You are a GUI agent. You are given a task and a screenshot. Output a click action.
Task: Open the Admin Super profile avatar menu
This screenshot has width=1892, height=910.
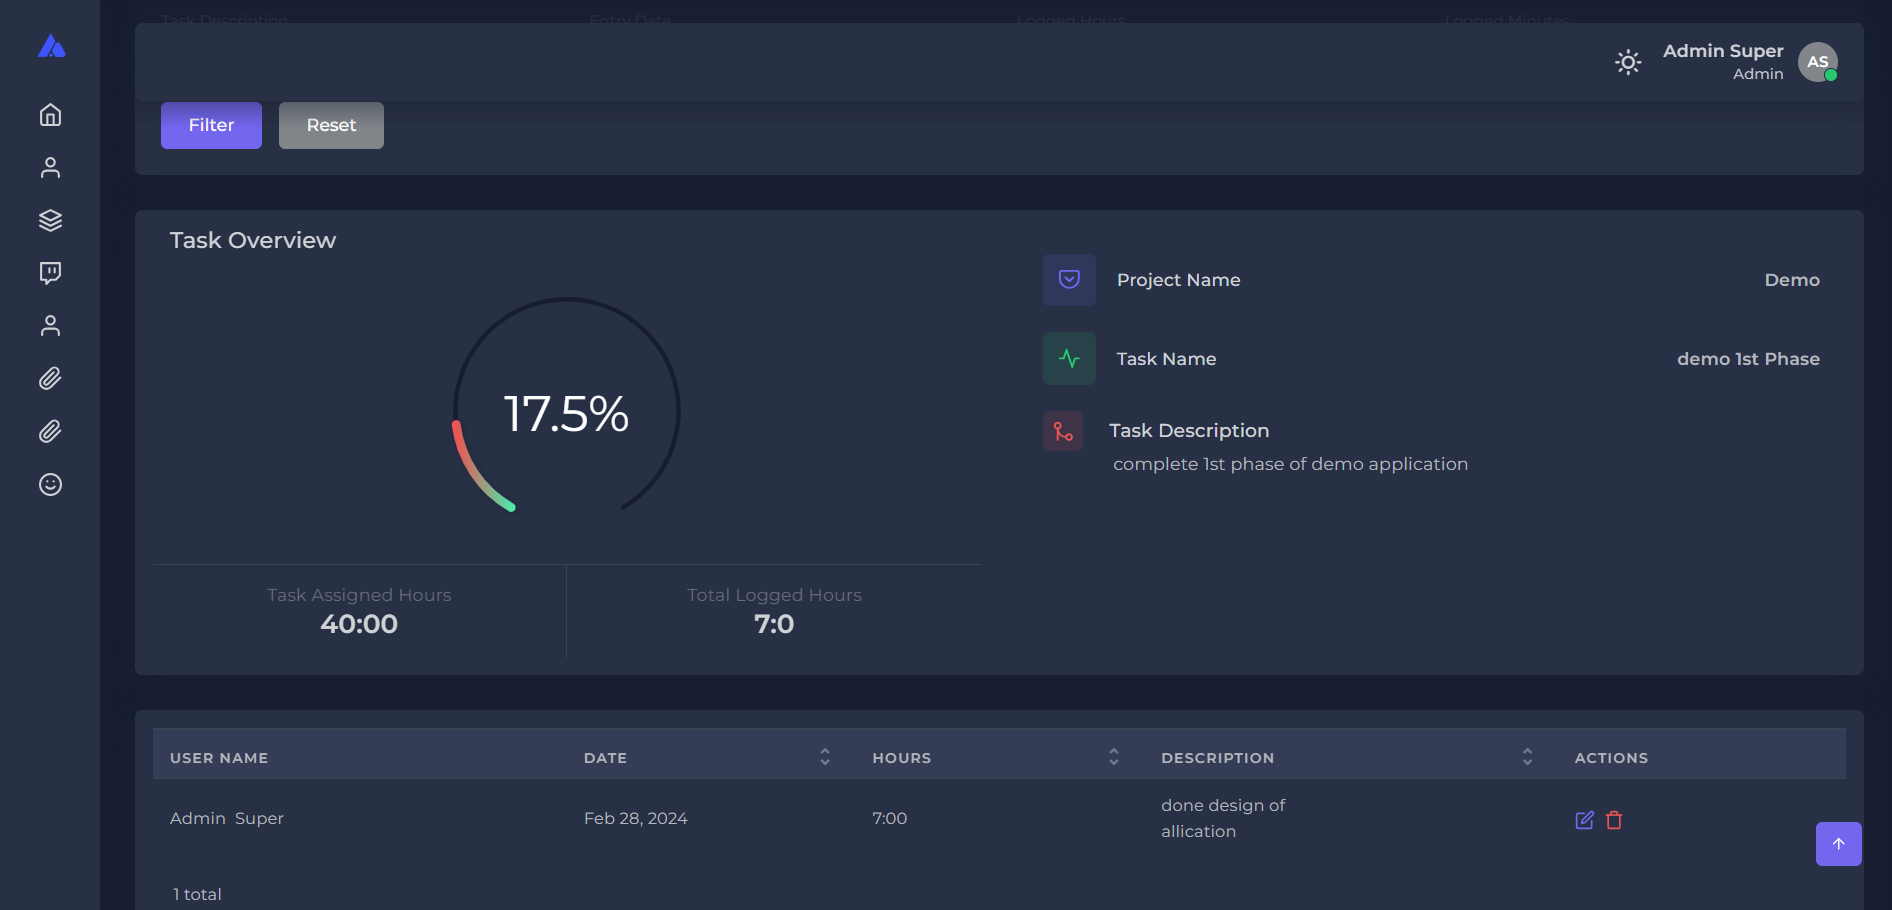pos(1817,62)
